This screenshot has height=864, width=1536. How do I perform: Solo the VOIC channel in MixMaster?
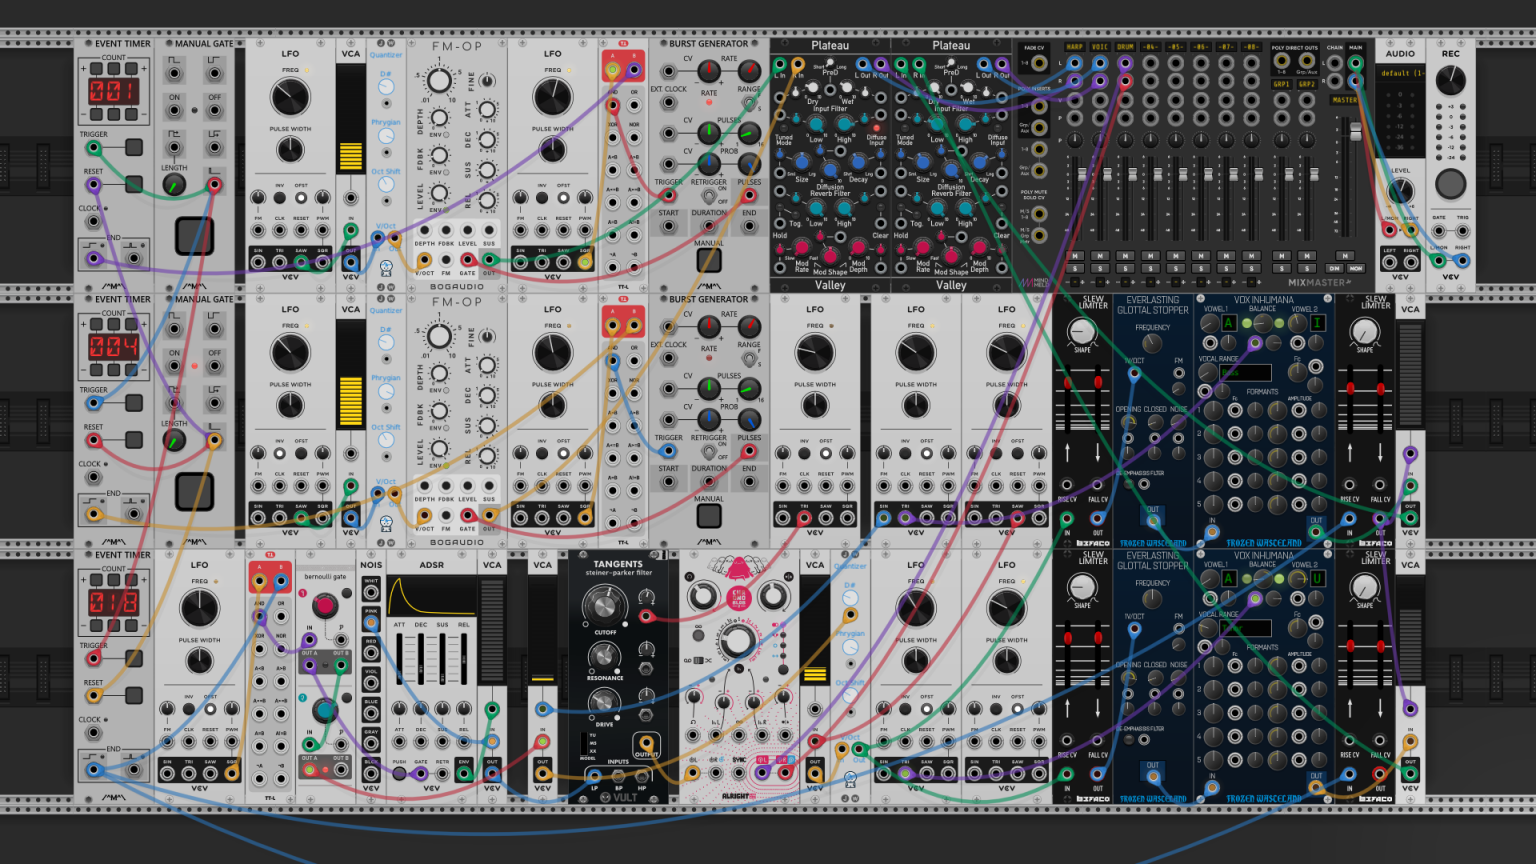pyautogui.click(x=1100, y=268)
